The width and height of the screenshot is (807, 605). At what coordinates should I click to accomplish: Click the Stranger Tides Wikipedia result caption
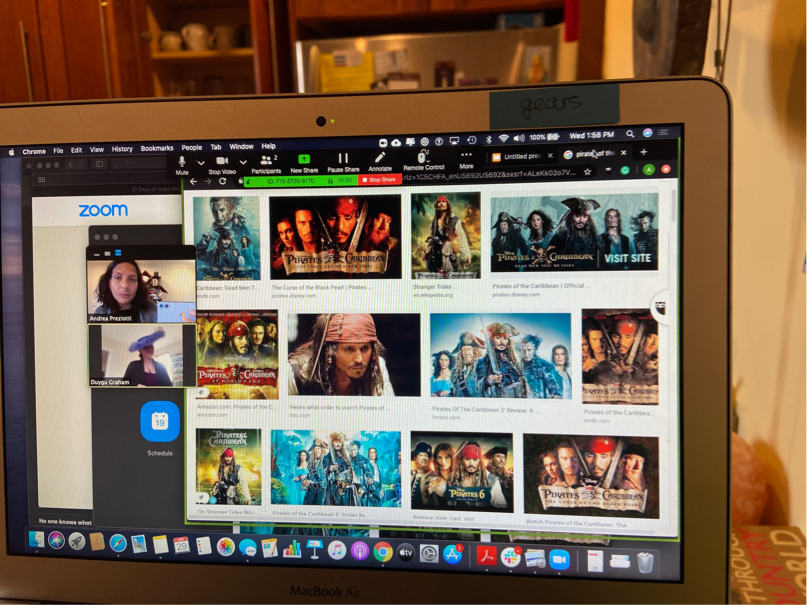tap(432, 291)
